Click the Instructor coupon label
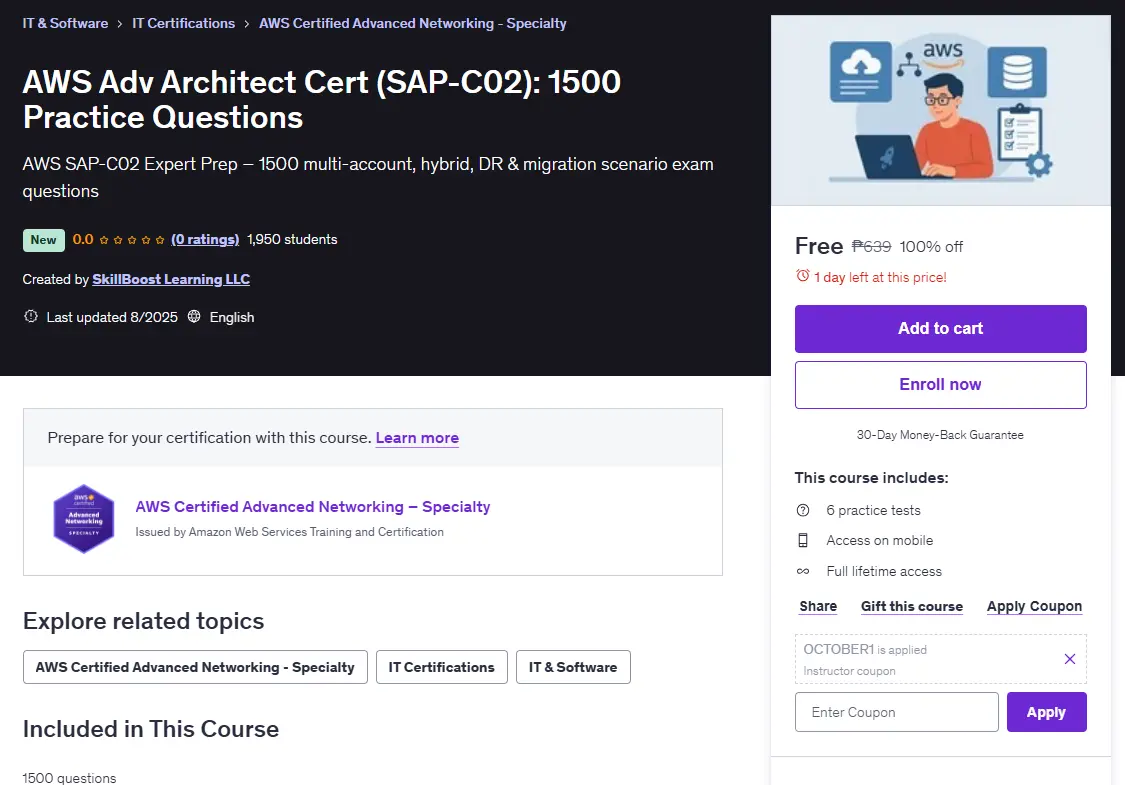The image size is (1125, 785). (849, 671)
